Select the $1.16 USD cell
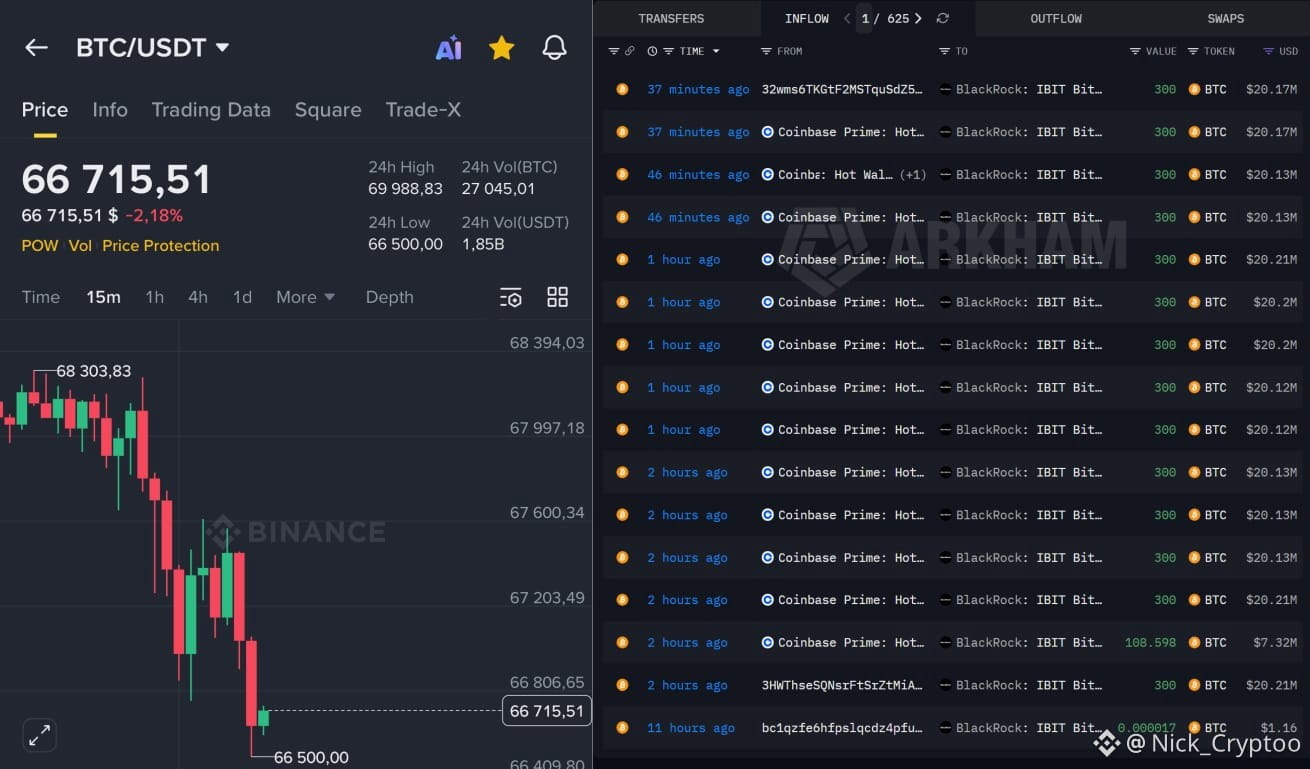Screen dimensions: 1310x769 (1279, 728)
